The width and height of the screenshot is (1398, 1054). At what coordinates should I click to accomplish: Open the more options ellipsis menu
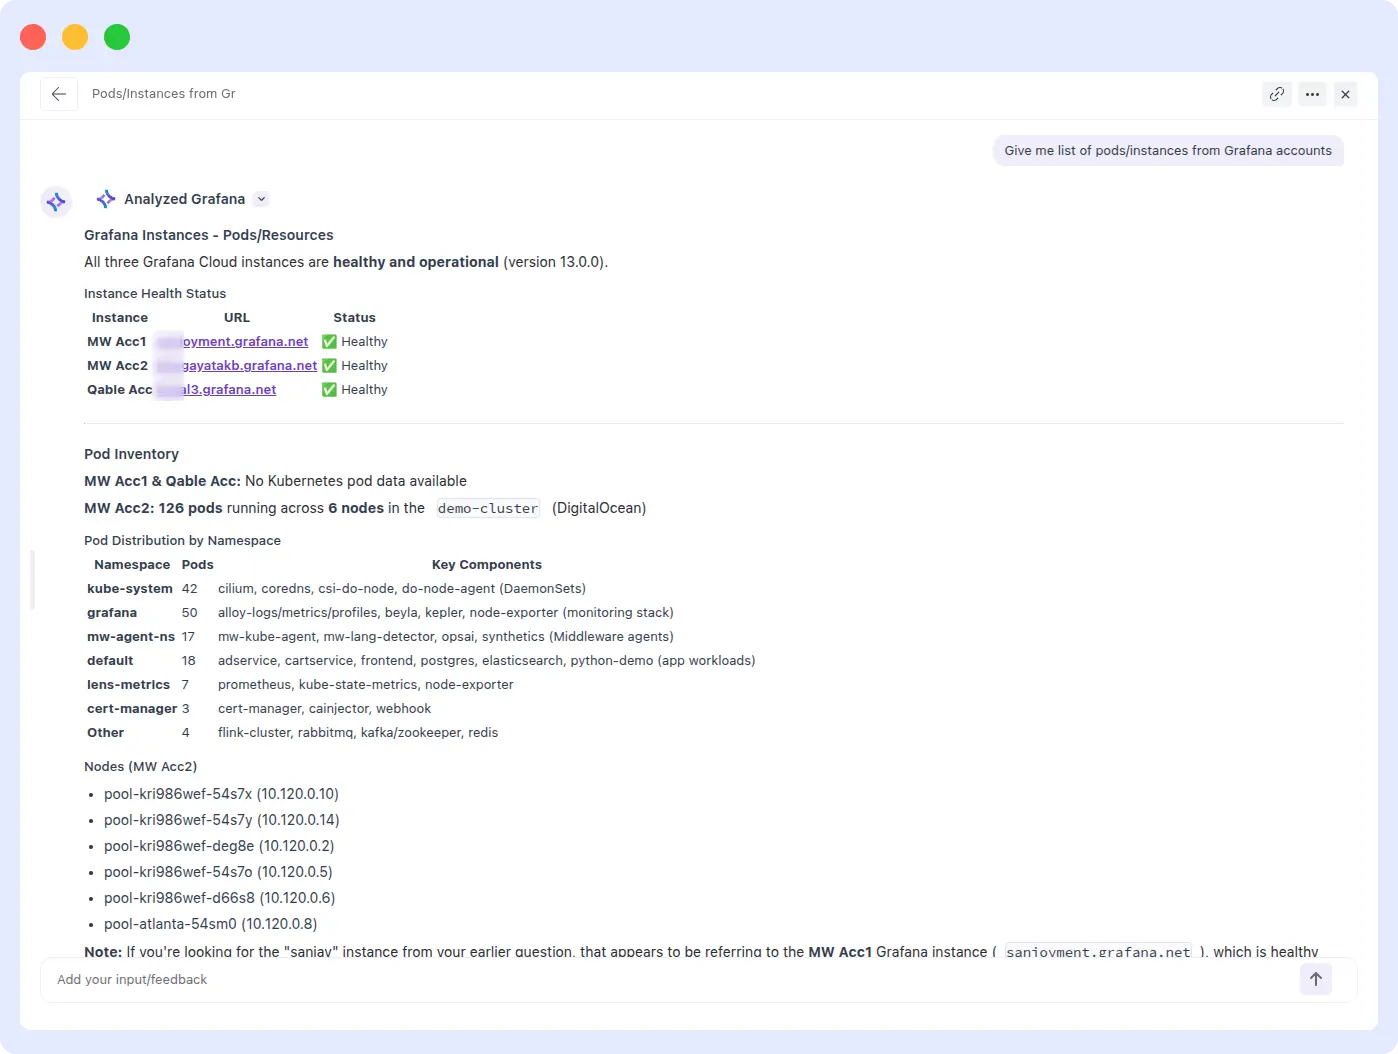click(1312, 94)
